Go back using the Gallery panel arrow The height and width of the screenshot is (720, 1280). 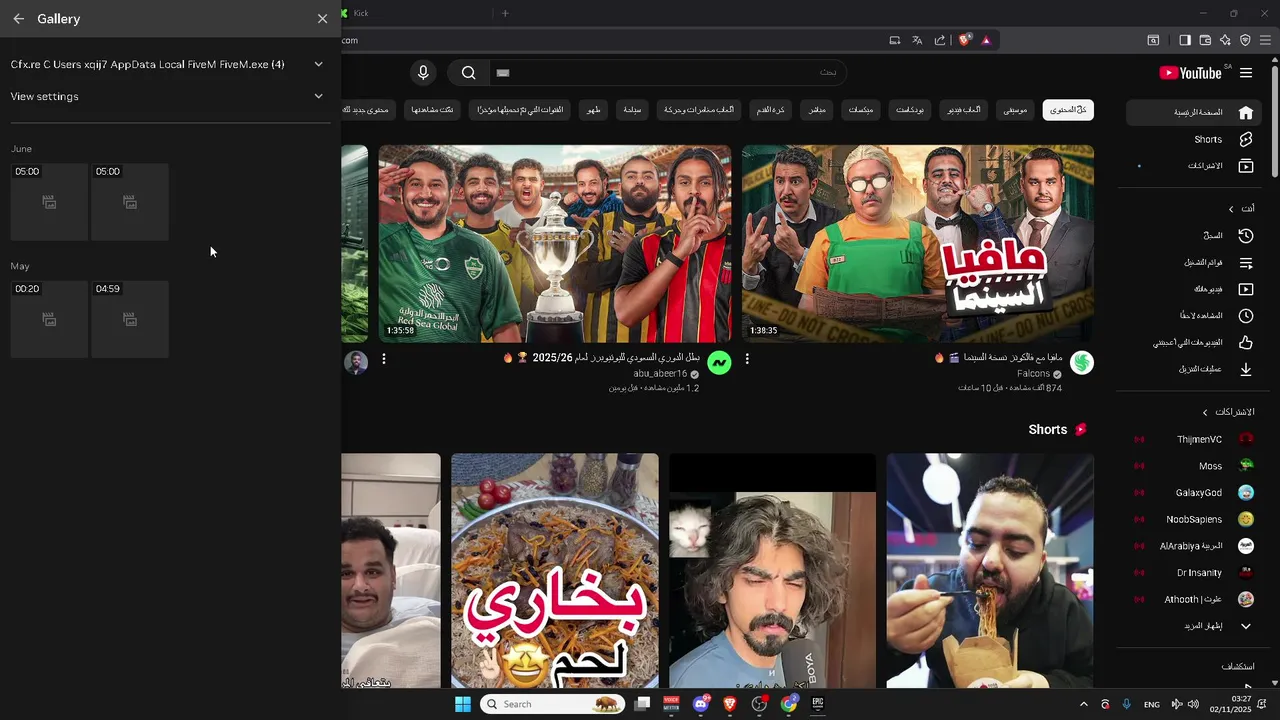[x=18, y=19]
